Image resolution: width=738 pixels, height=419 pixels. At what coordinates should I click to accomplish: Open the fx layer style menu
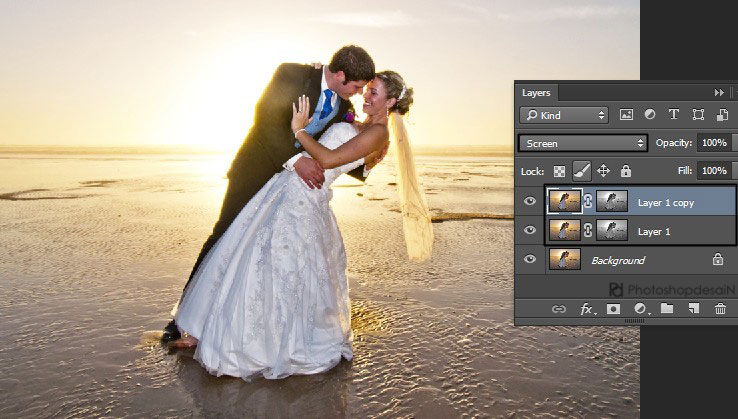click(587, 309)
